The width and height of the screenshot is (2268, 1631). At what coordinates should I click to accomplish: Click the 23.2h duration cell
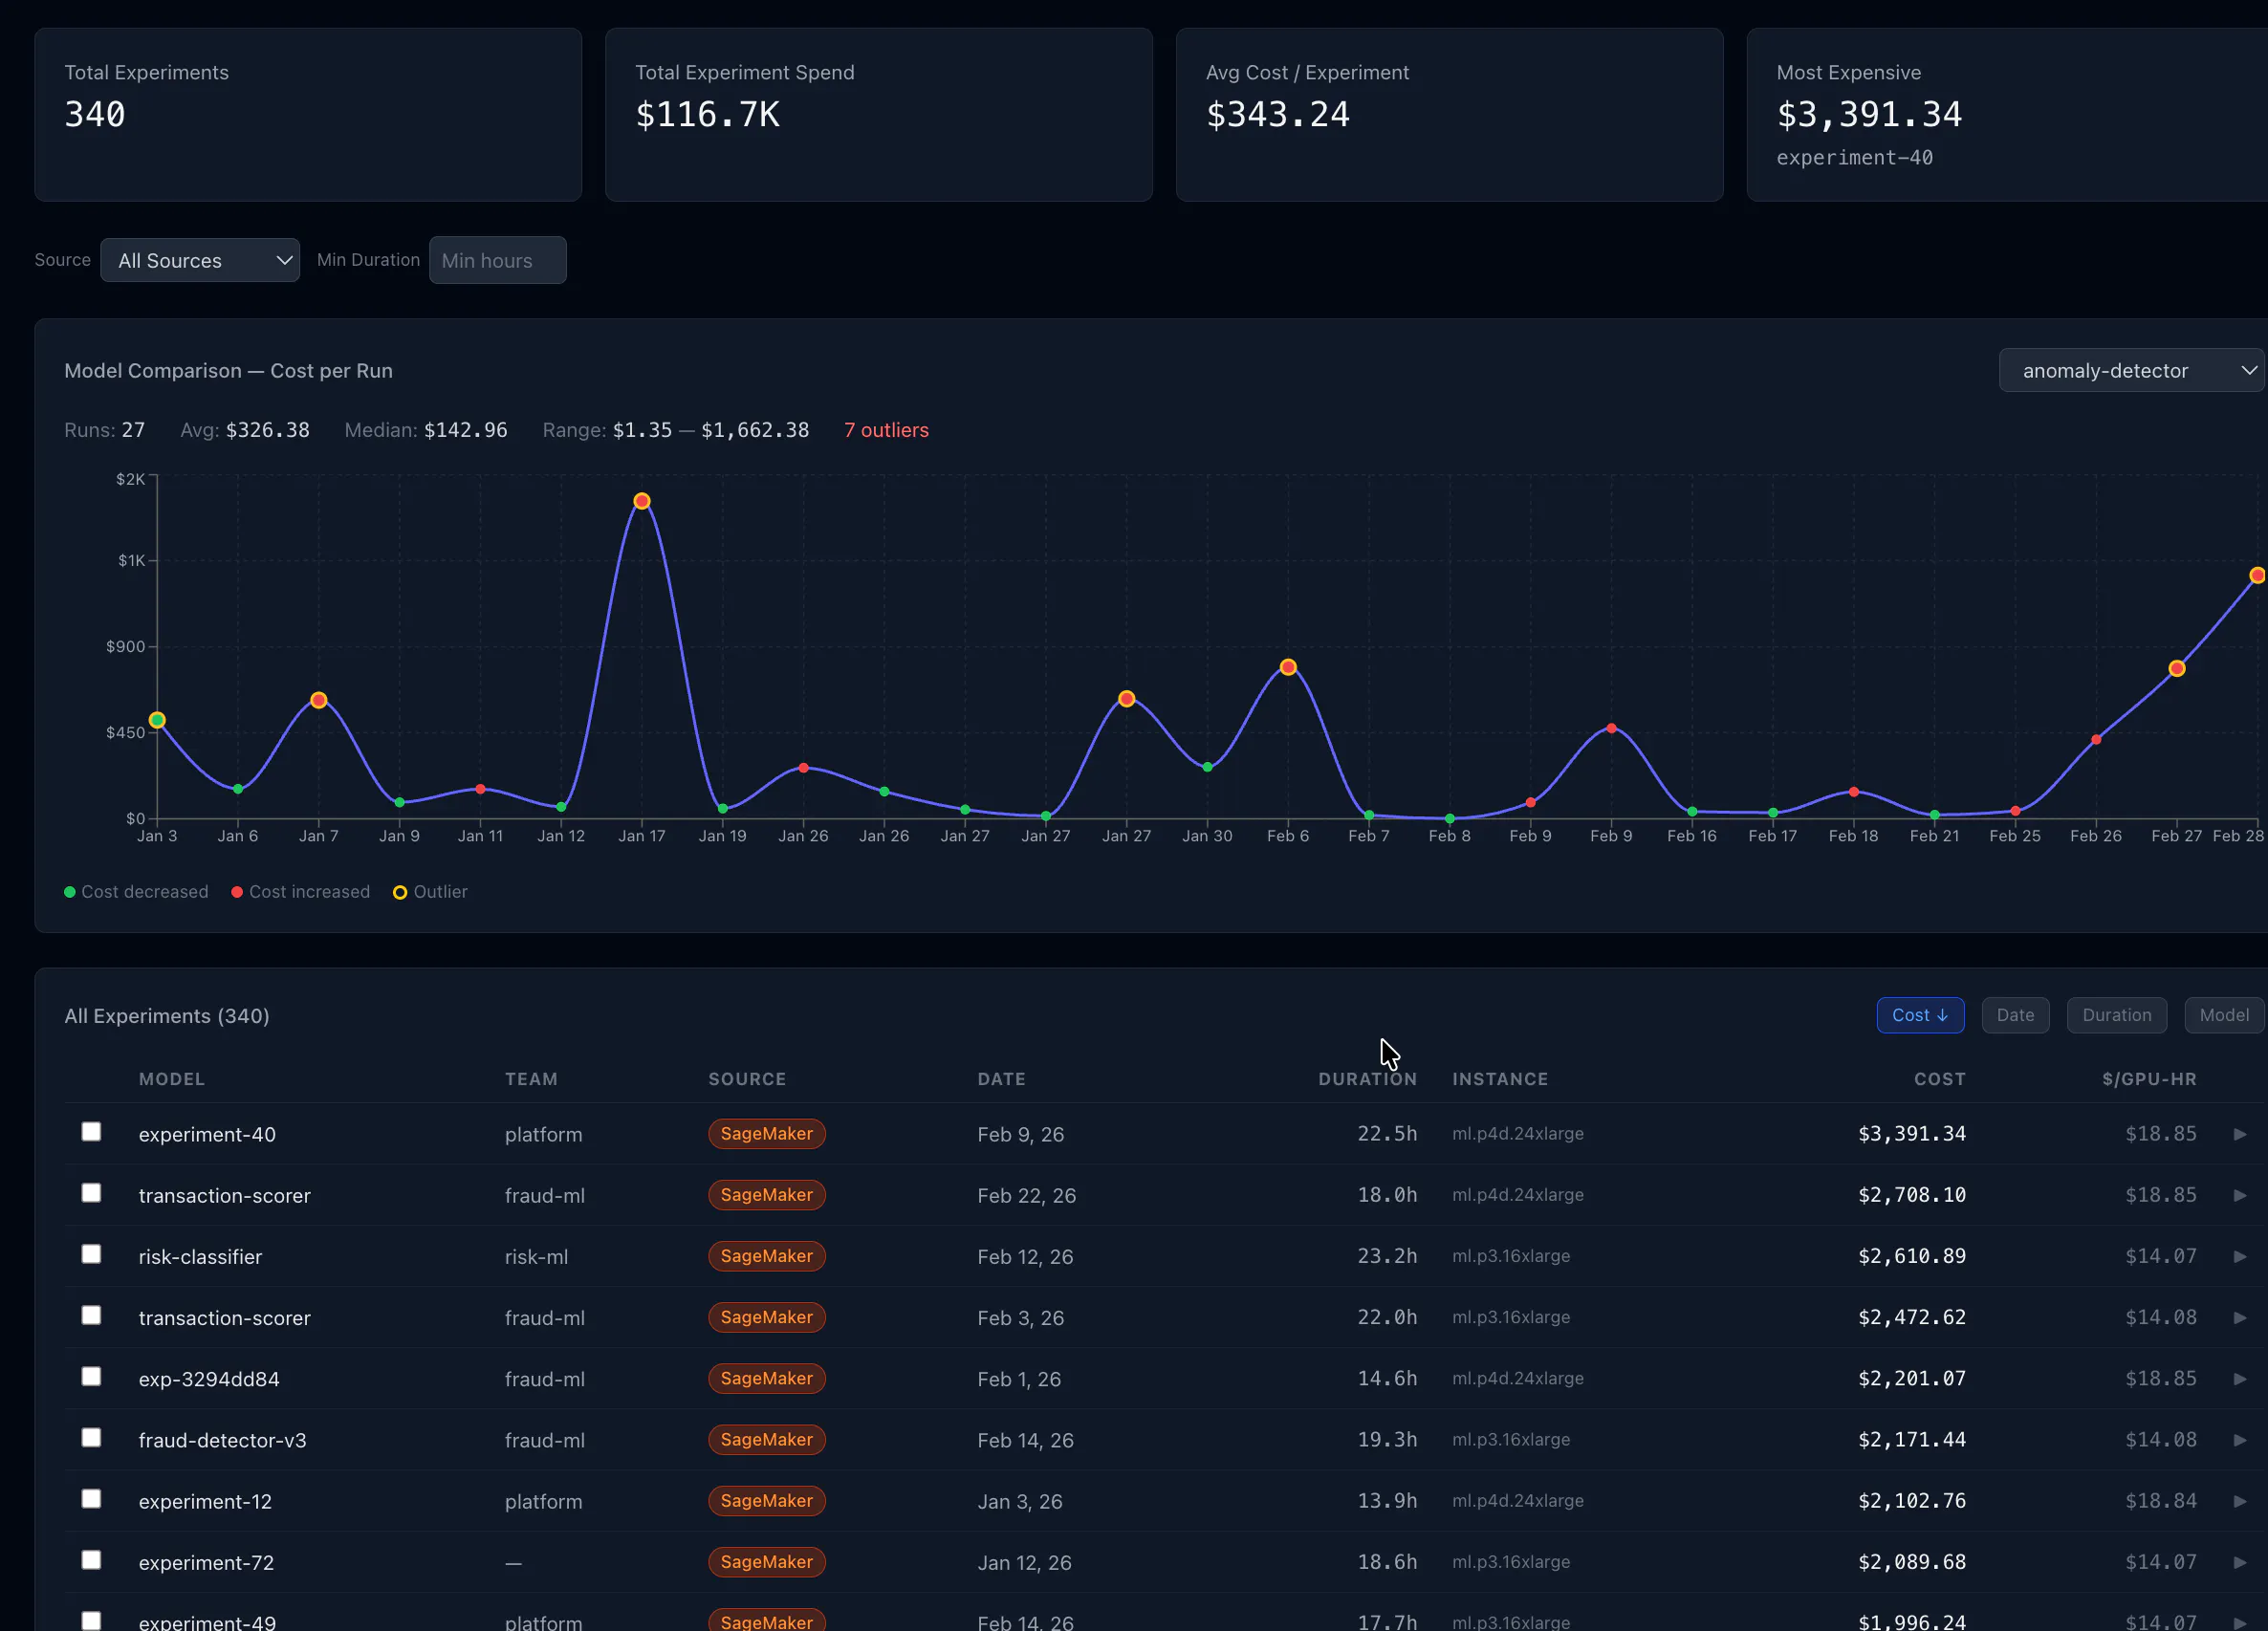[1387, 1256]
